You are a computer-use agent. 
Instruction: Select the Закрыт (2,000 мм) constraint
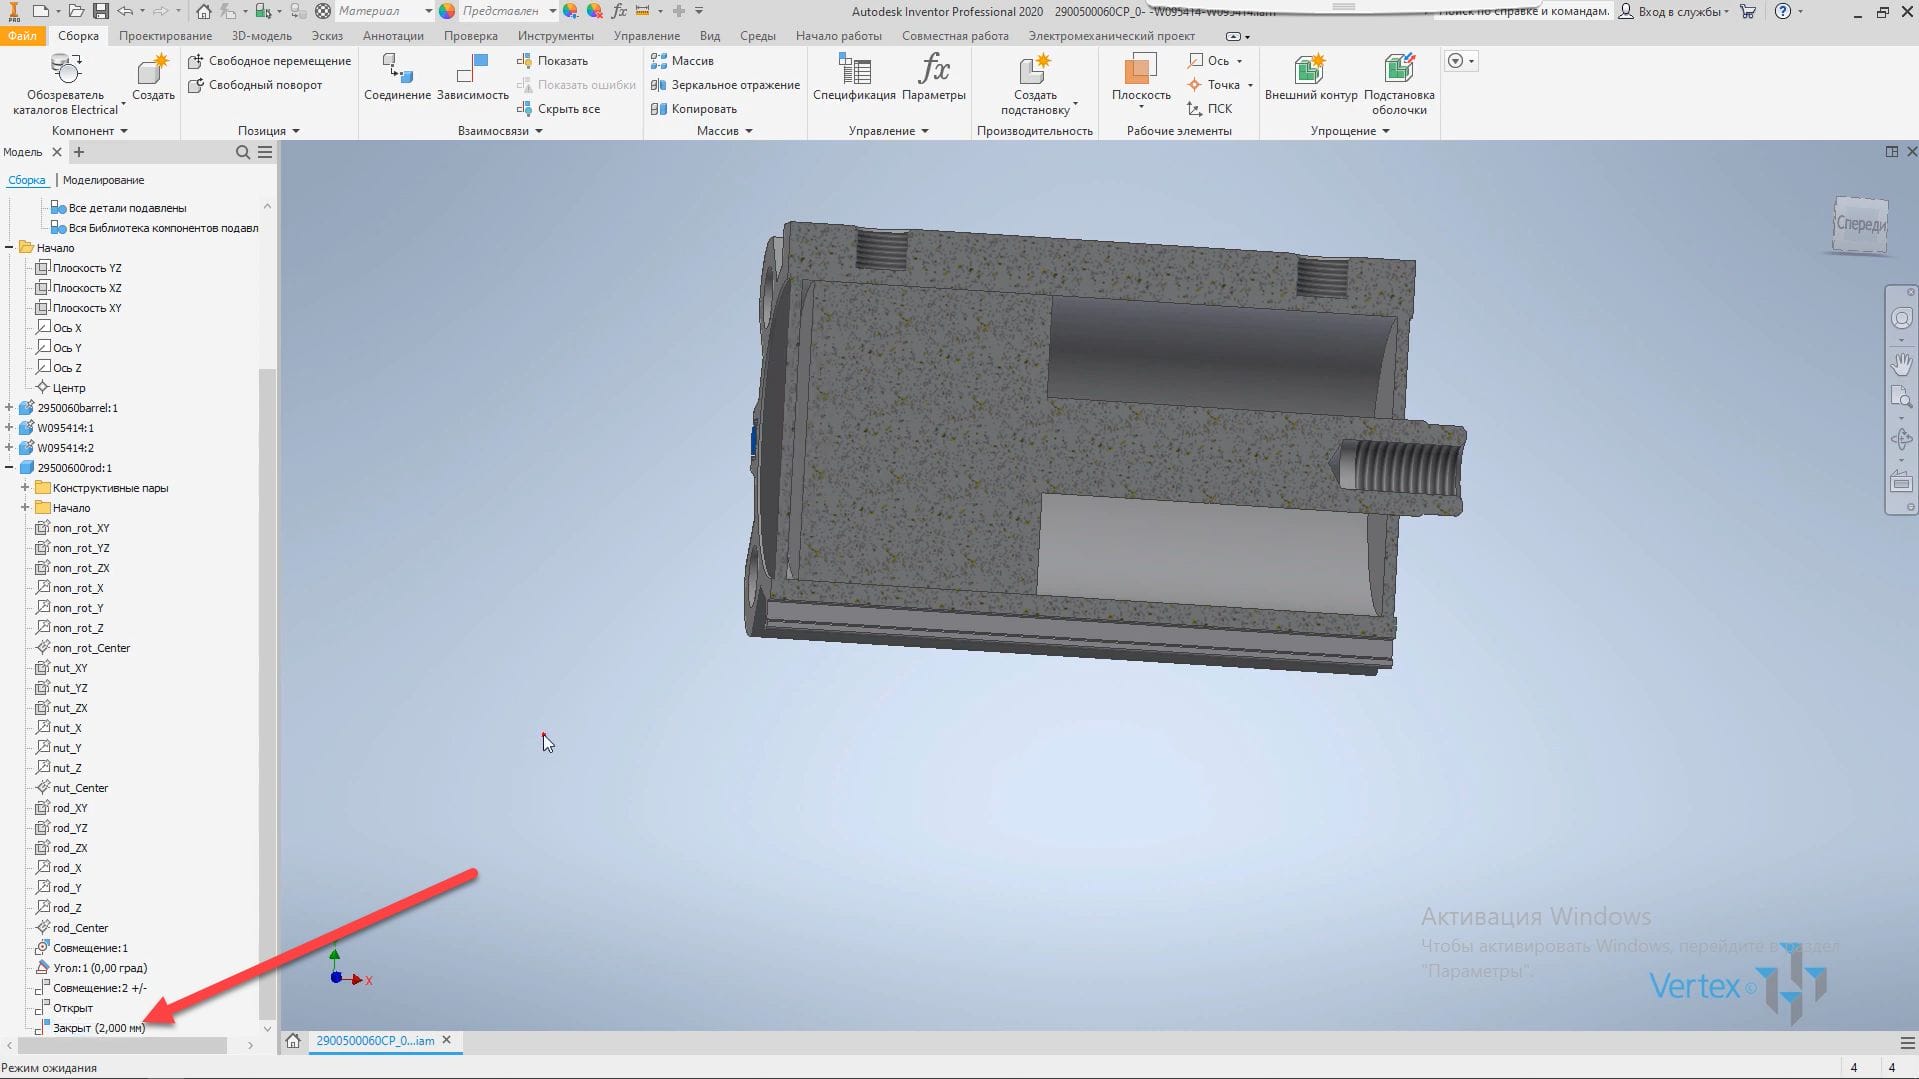coord(98,1028)
